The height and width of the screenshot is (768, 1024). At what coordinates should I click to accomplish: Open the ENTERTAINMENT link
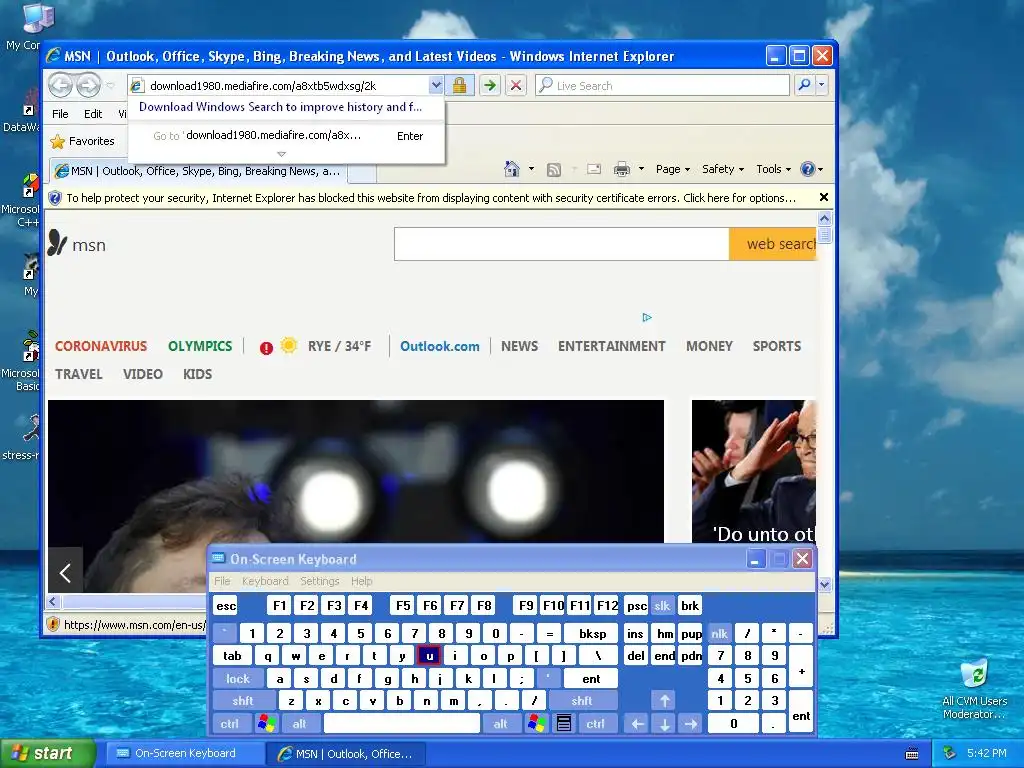click(x=611, y=346)
